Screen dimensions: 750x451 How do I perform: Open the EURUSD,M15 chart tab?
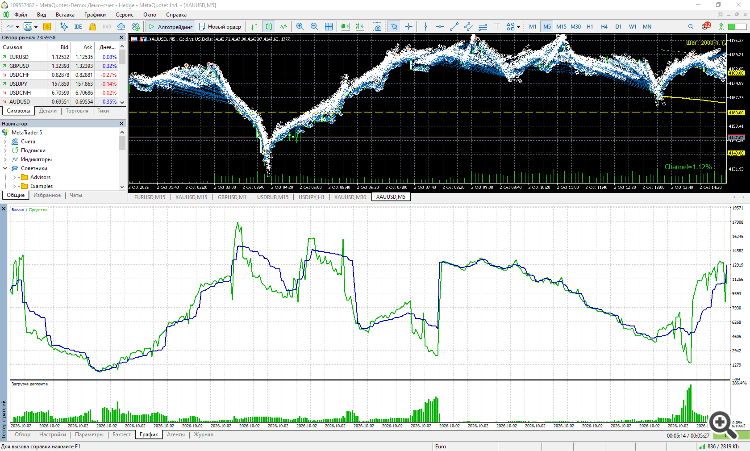[x=150, y=197]
